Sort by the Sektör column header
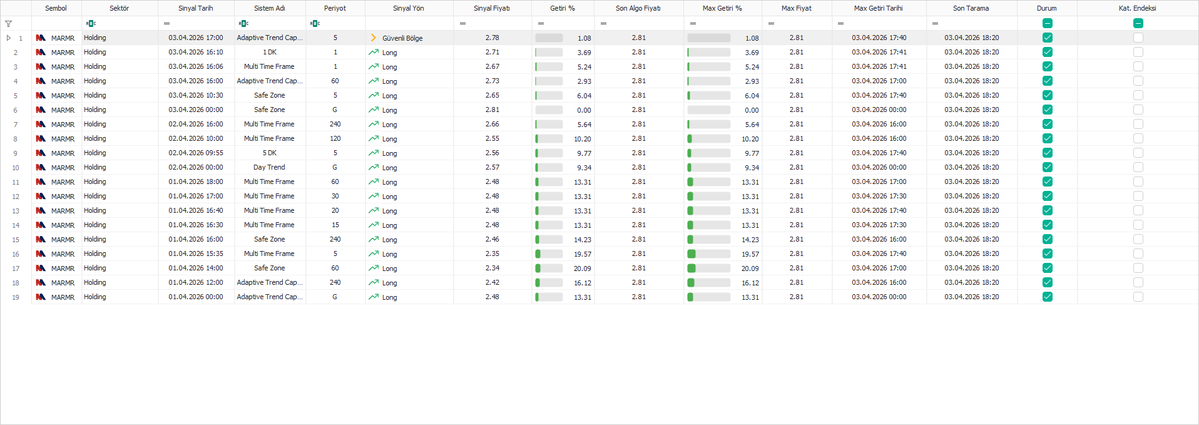 click(x=119, y=8)
